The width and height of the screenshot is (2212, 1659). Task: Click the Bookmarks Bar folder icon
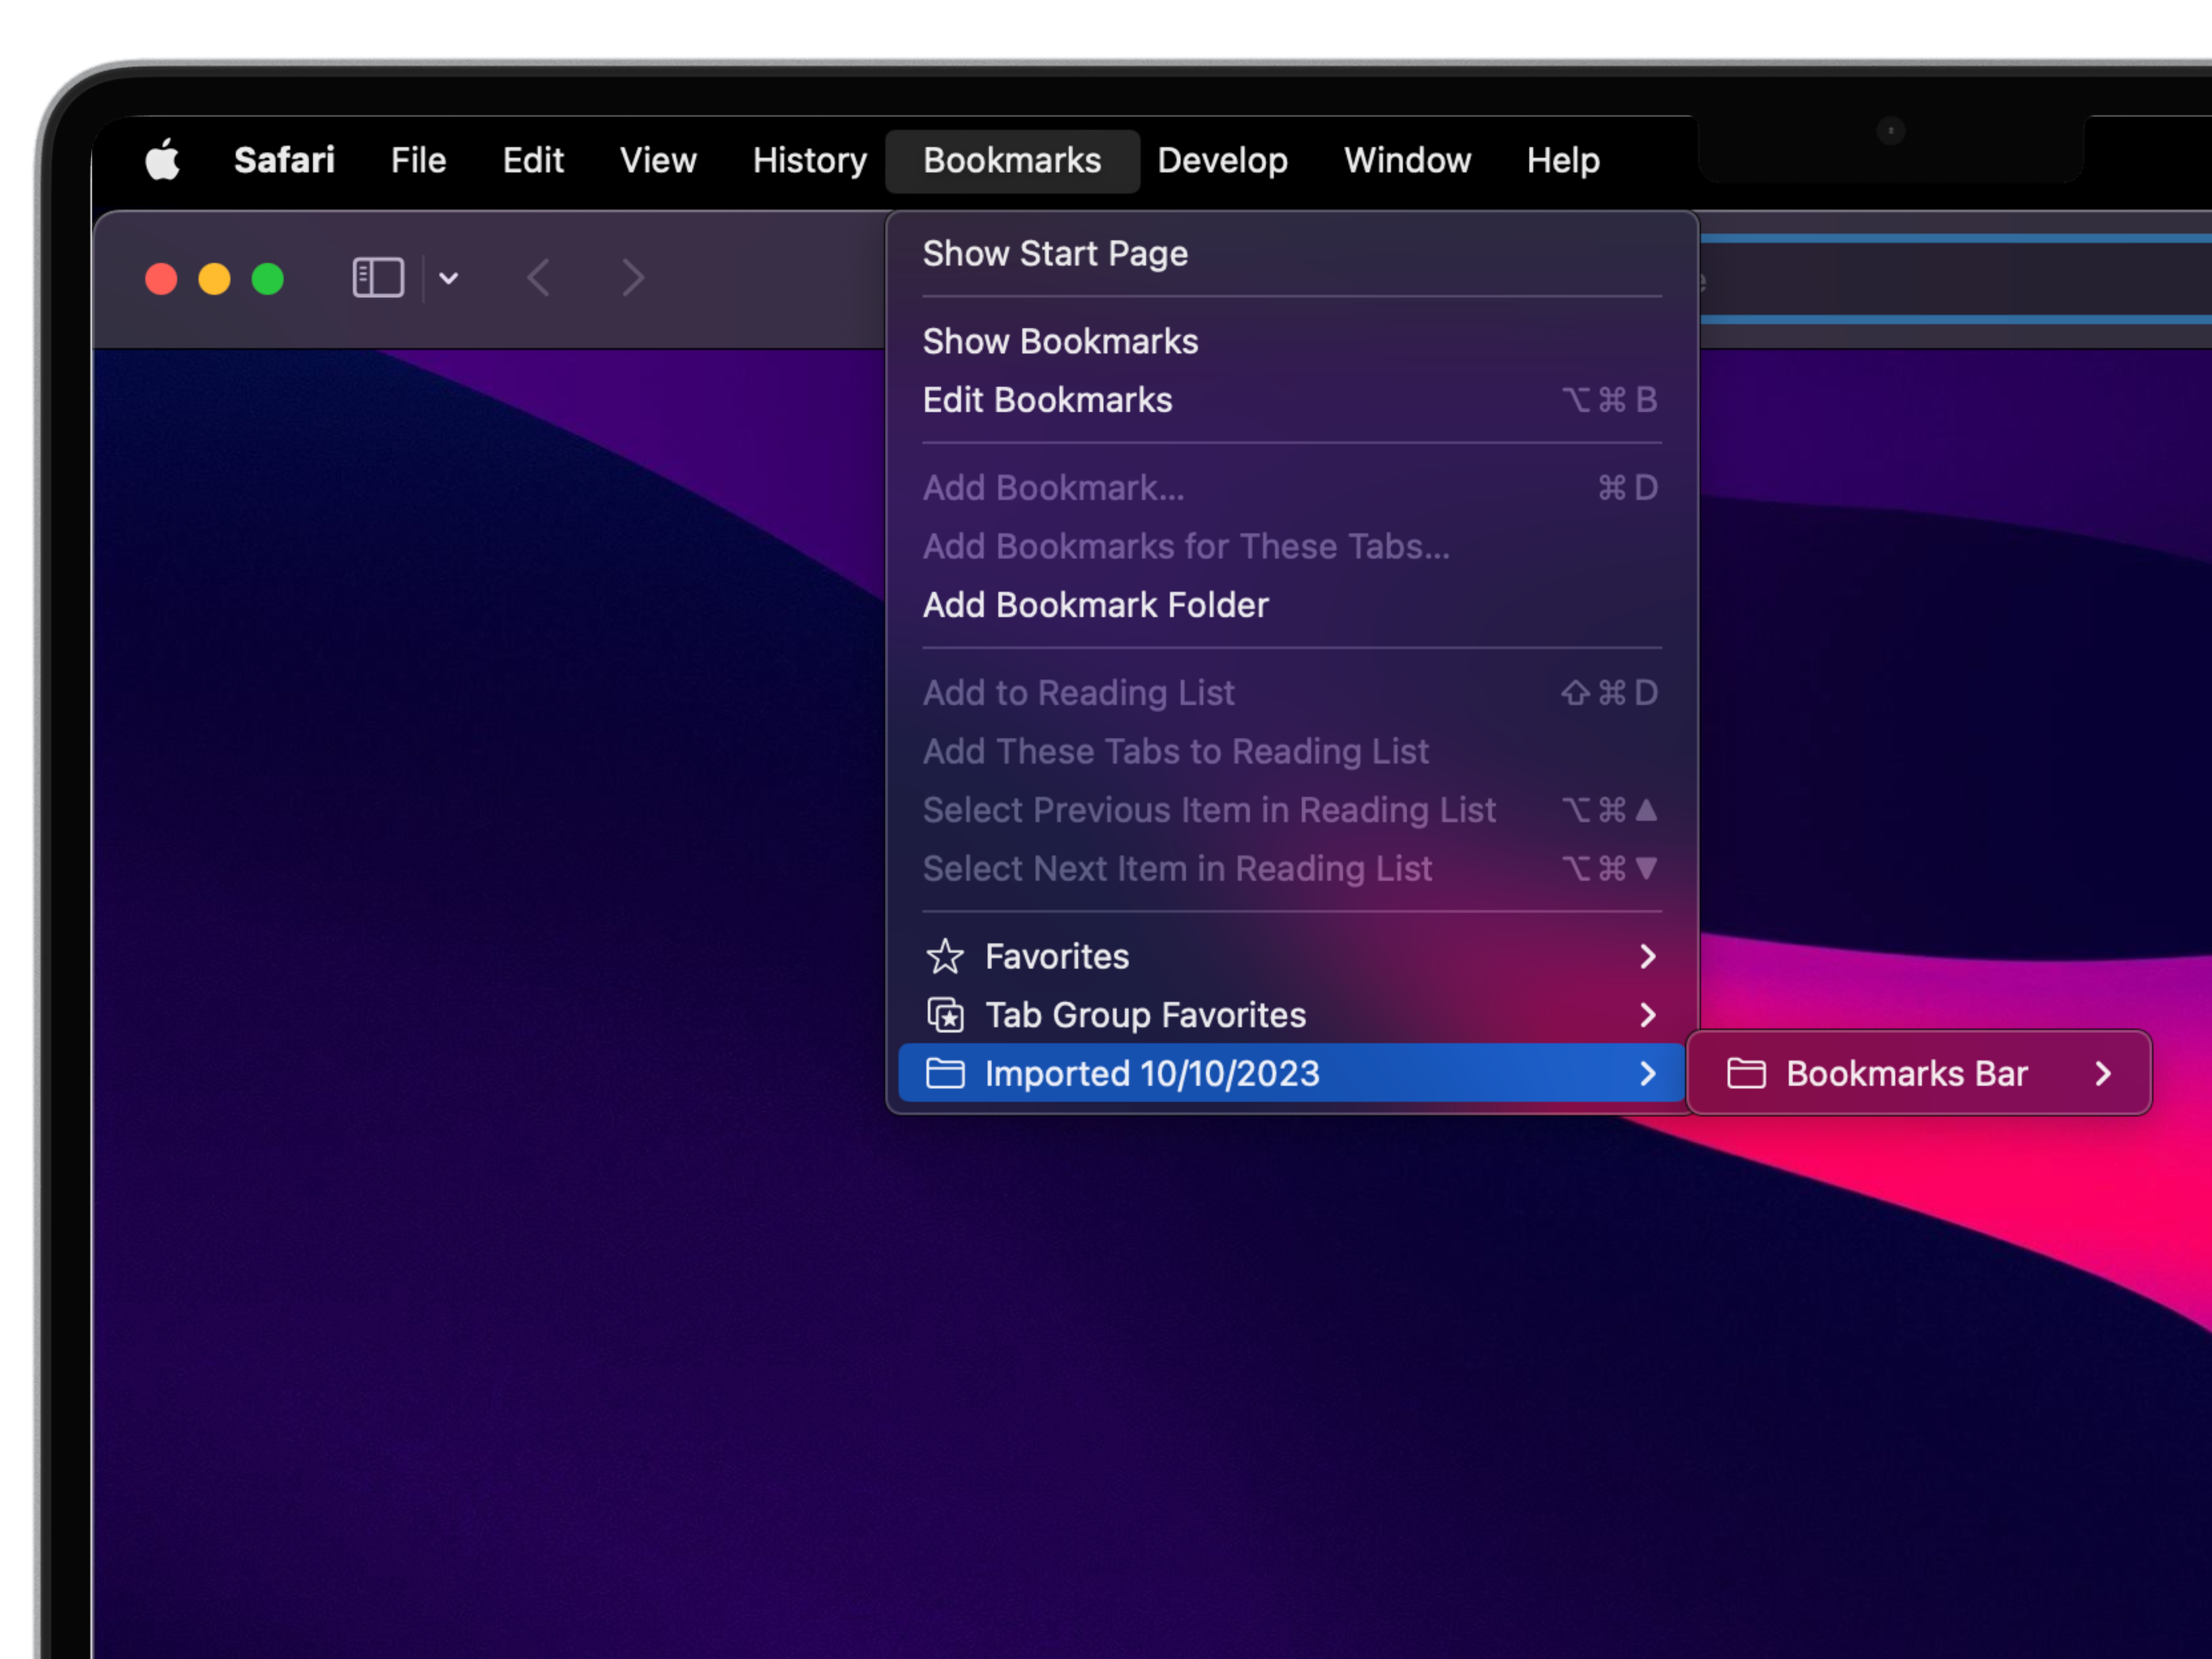tap(1746, 1074)
